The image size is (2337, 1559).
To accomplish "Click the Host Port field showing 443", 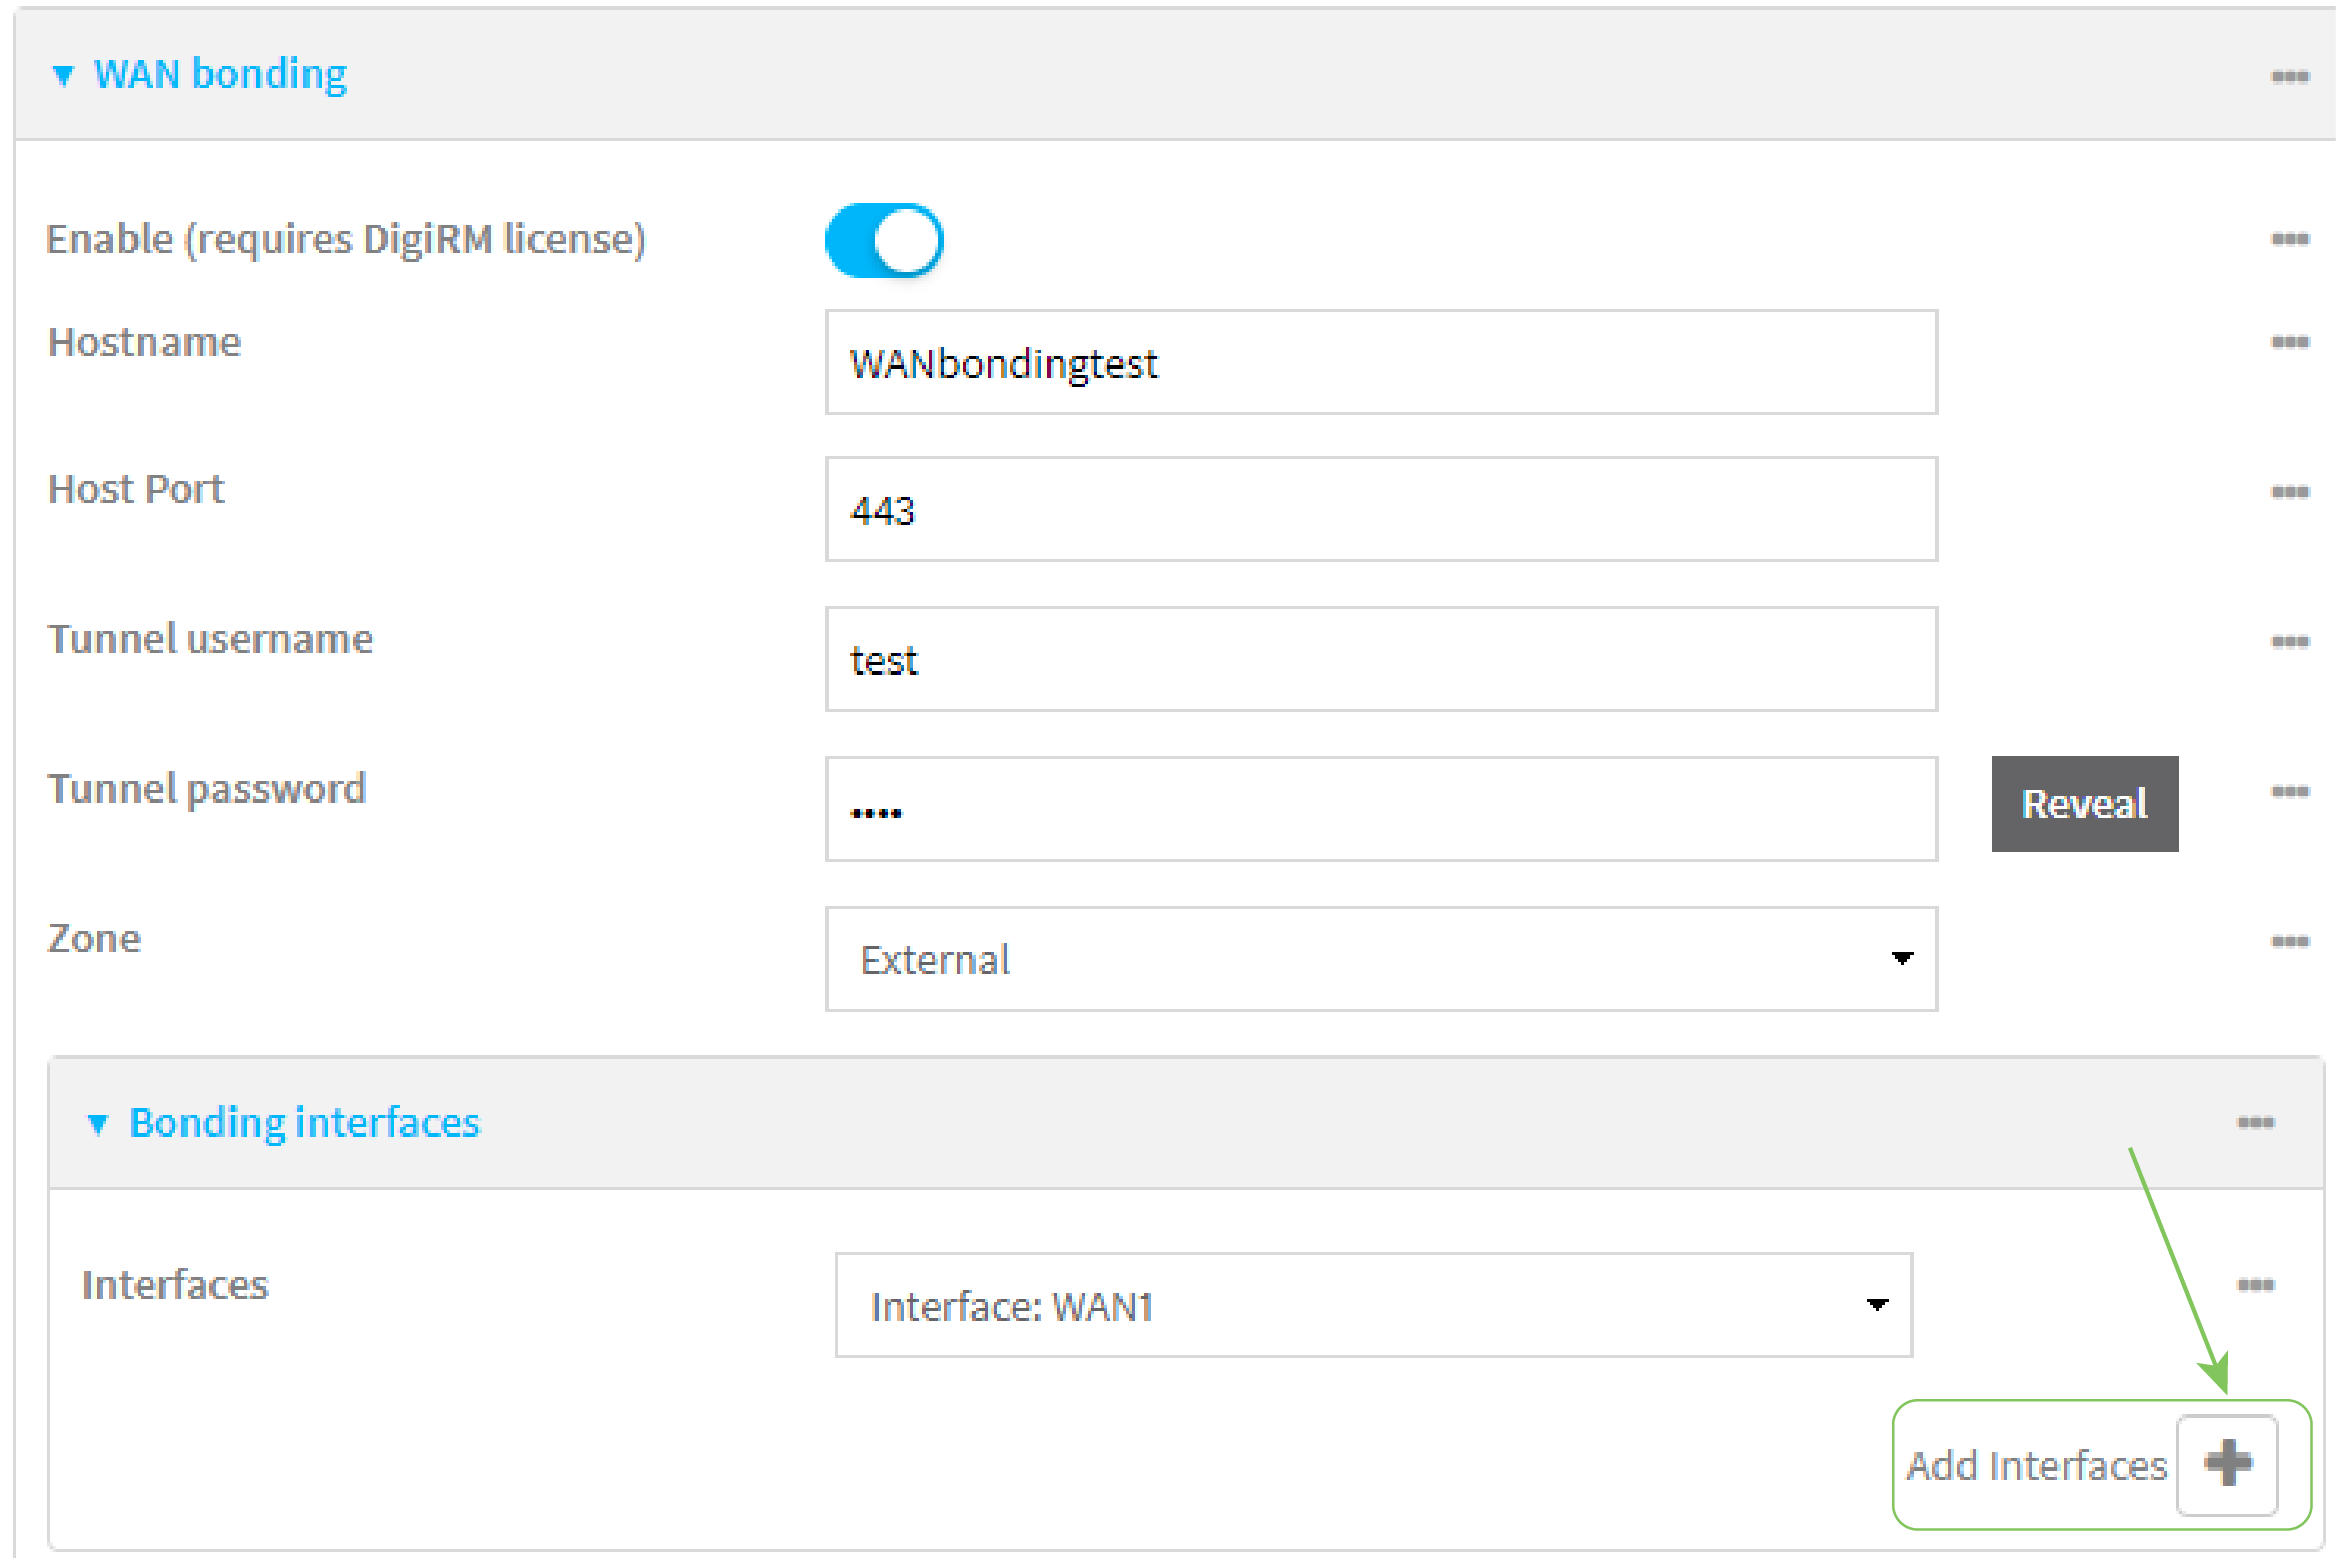I will (x=1380, y=510).
